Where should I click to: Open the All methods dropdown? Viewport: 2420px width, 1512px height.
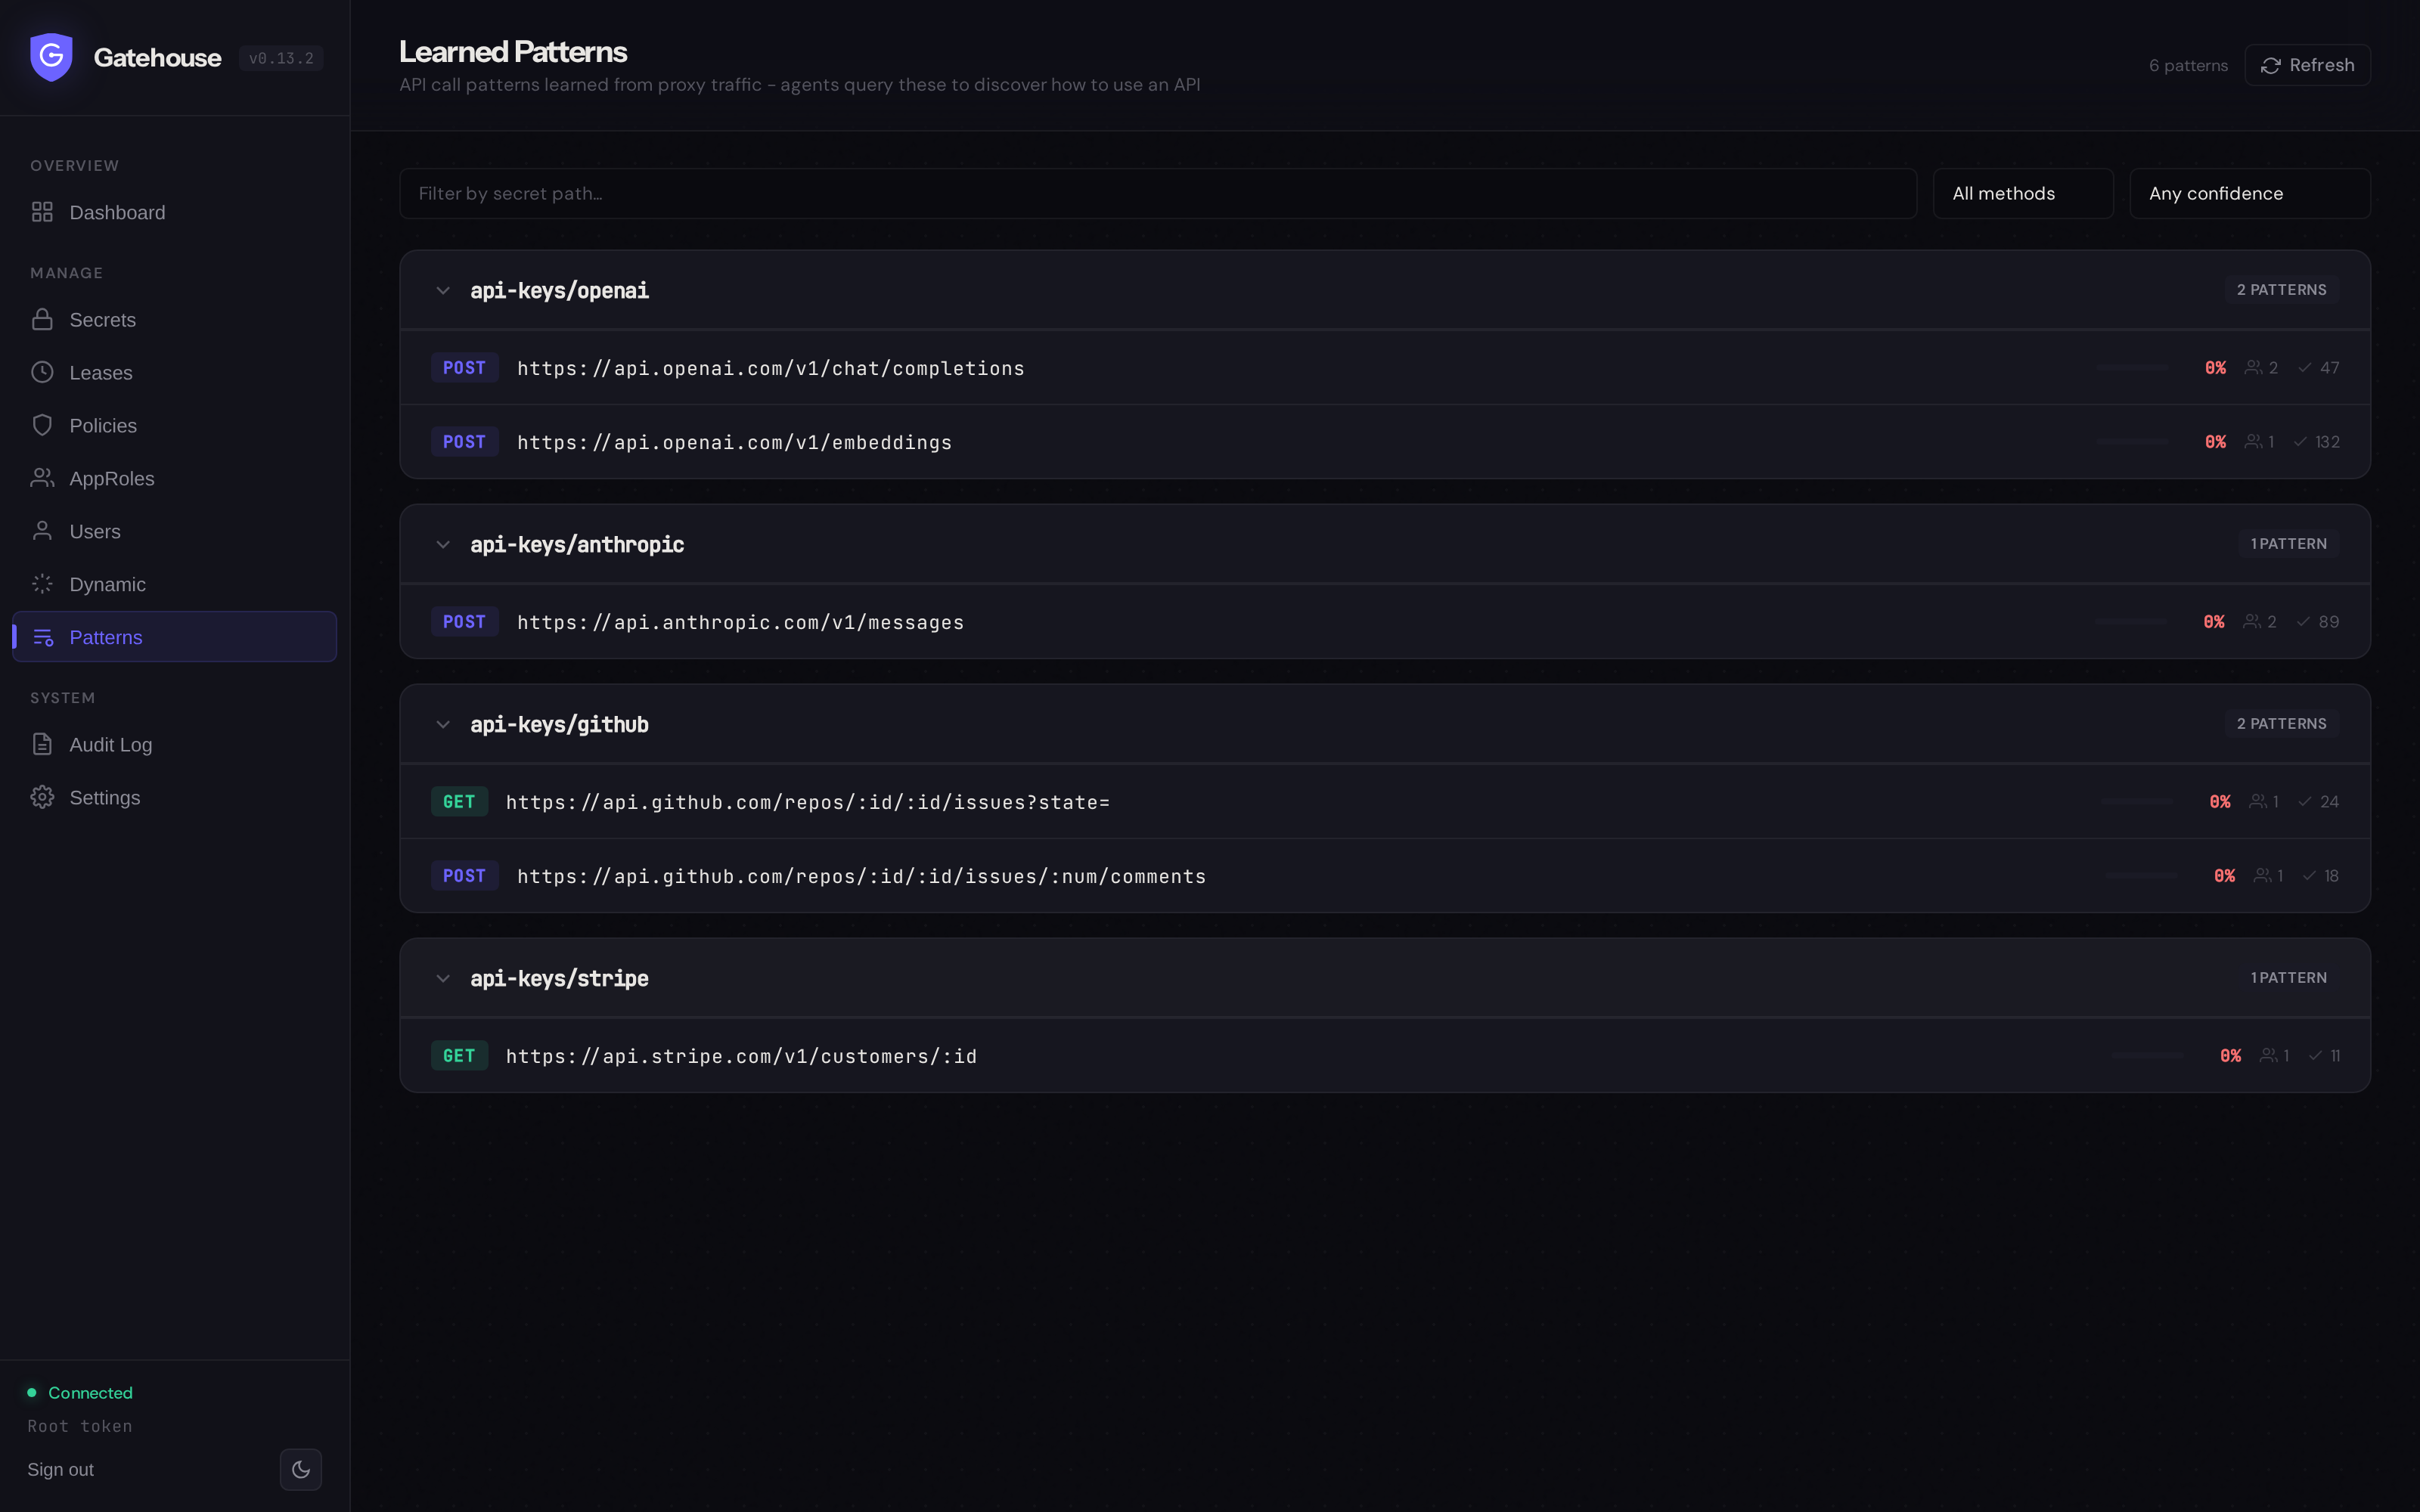pyautogui.click(x=2023, y=193)
